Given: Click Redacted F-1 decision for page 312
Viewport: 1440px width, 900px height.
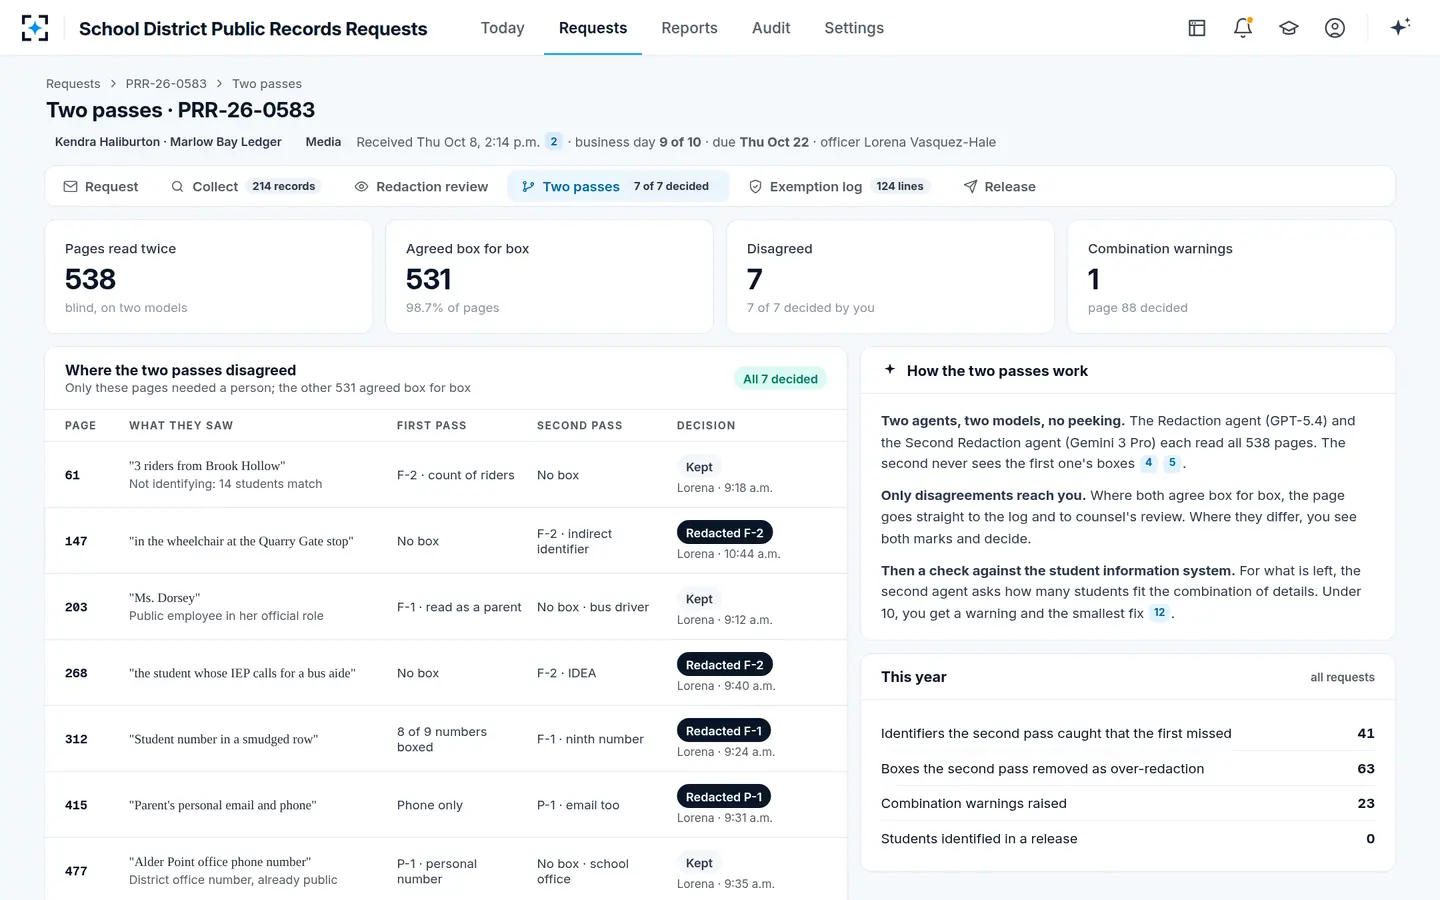Looking at the screenshot, I should (724, 731).
